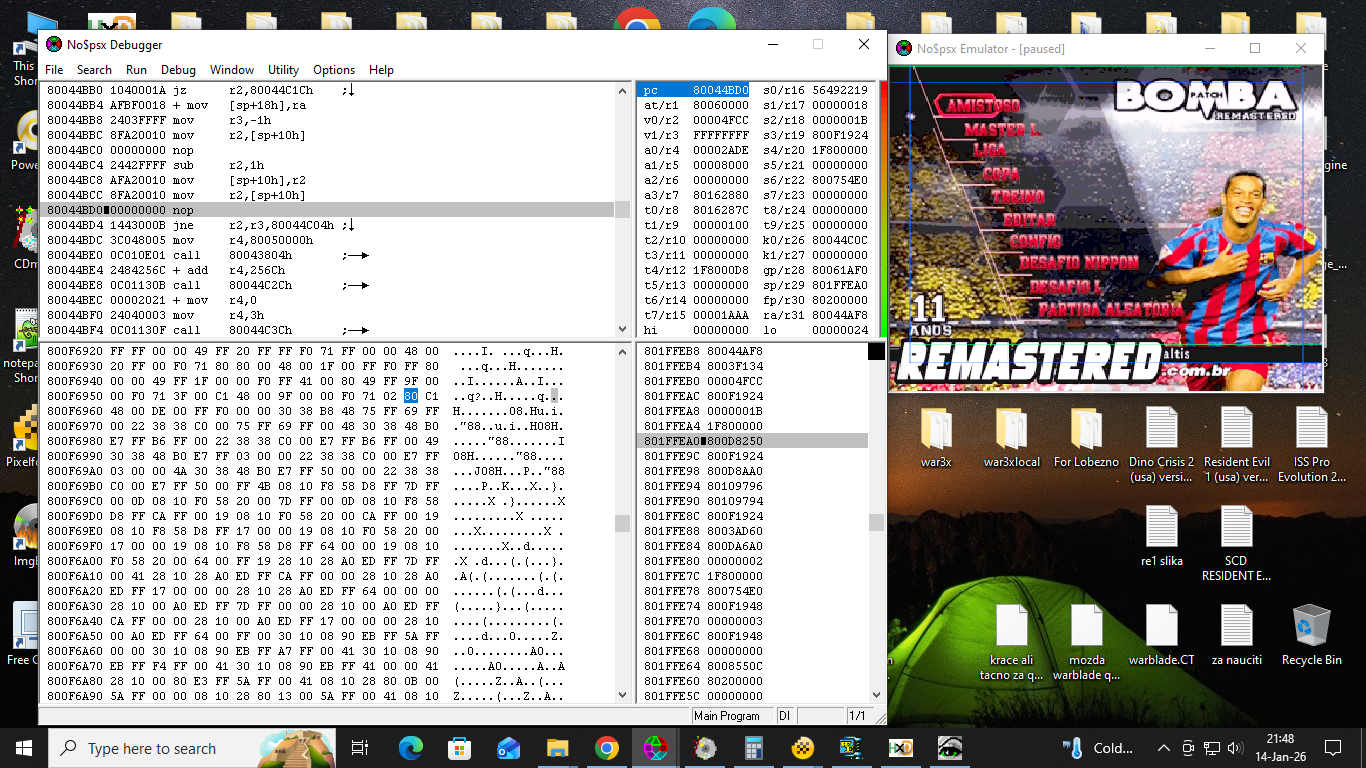
Task: Open the Window menu
Action: click(231, 70)
